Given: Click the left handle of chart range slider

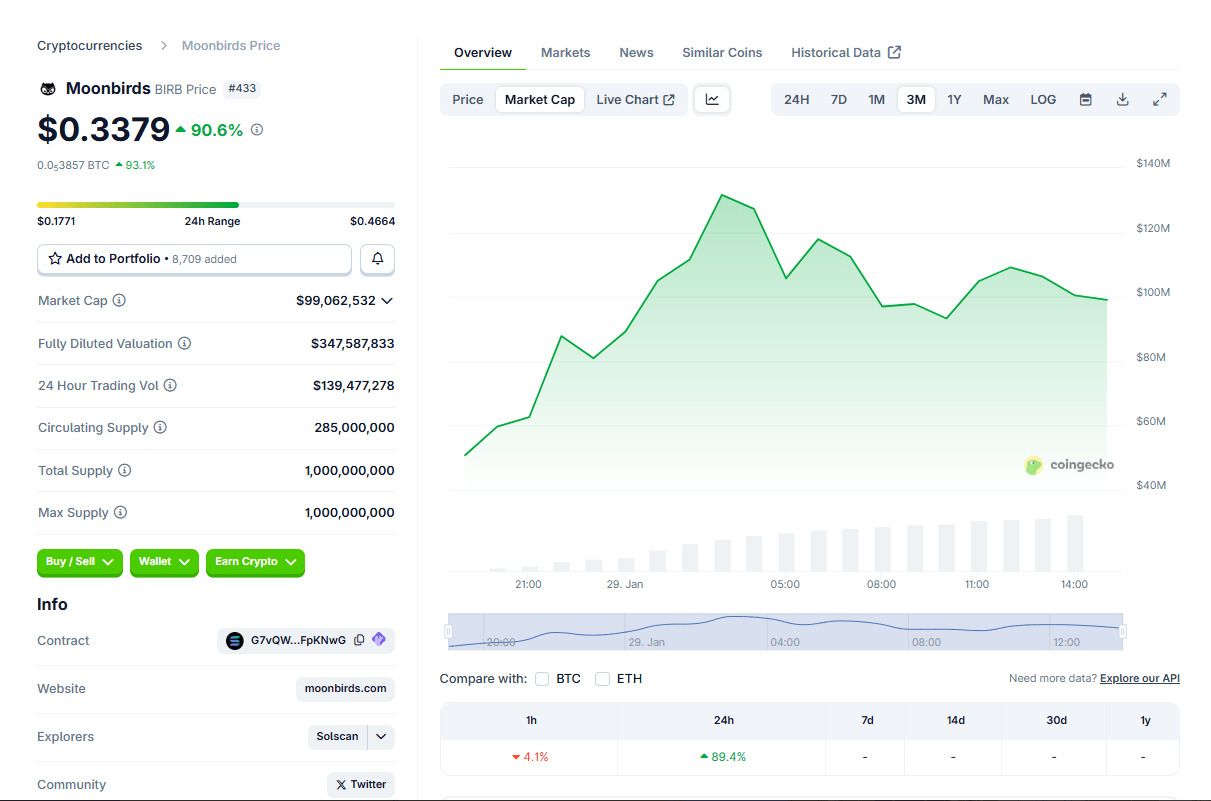Looking at the screenshot, I should click(x=448, y=631).
